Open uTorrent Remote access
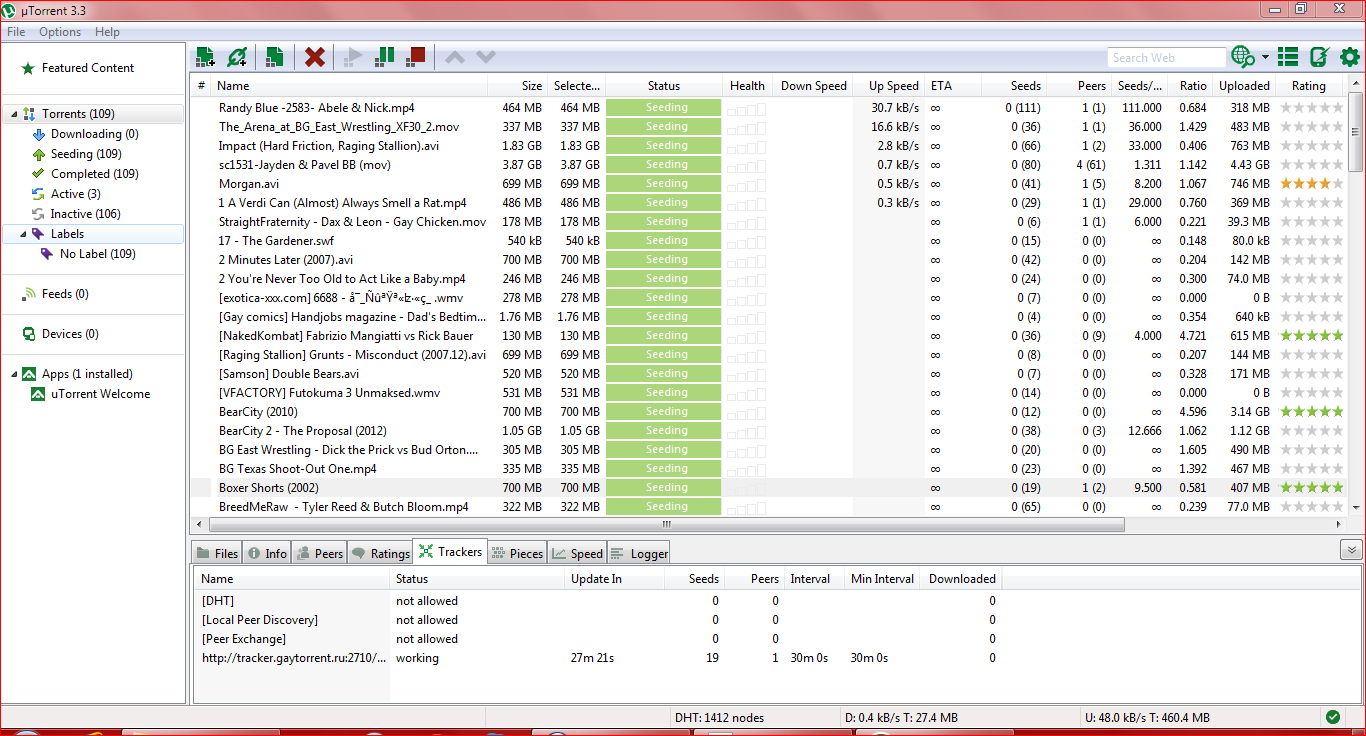This screenshot has width=1366, height=736. 1316,57
